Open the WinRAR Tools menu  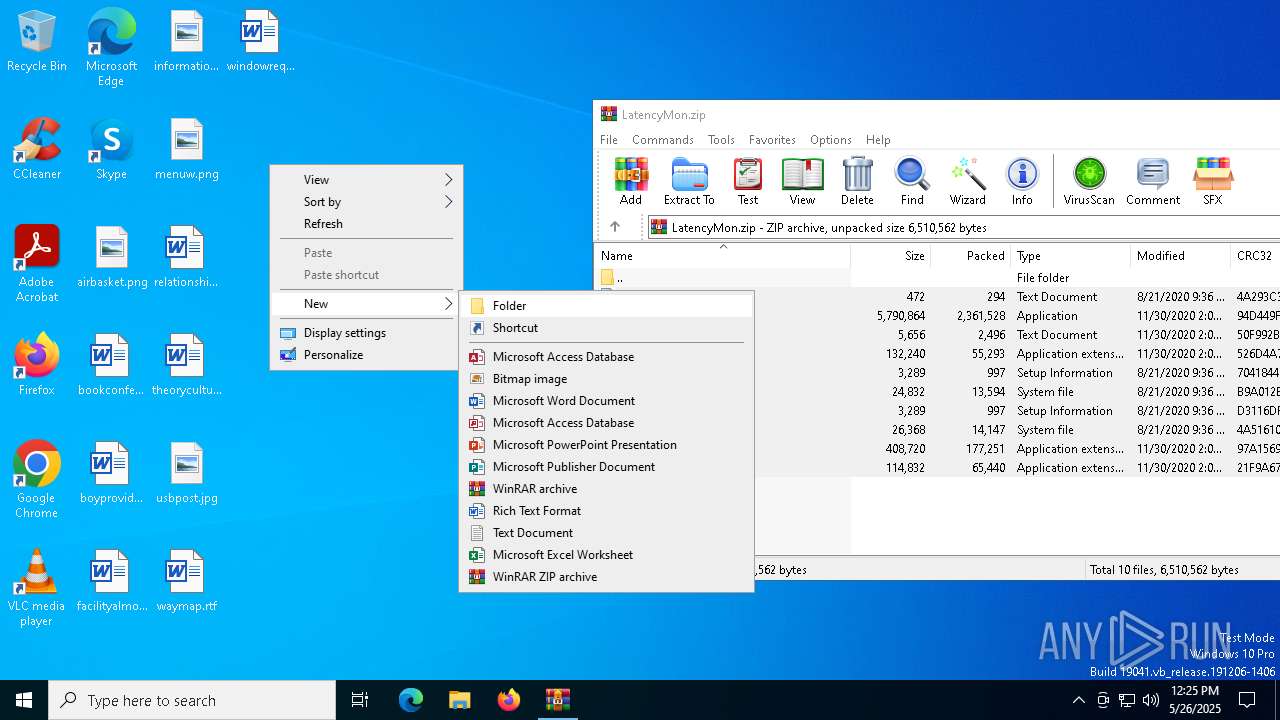pos(721,140)
